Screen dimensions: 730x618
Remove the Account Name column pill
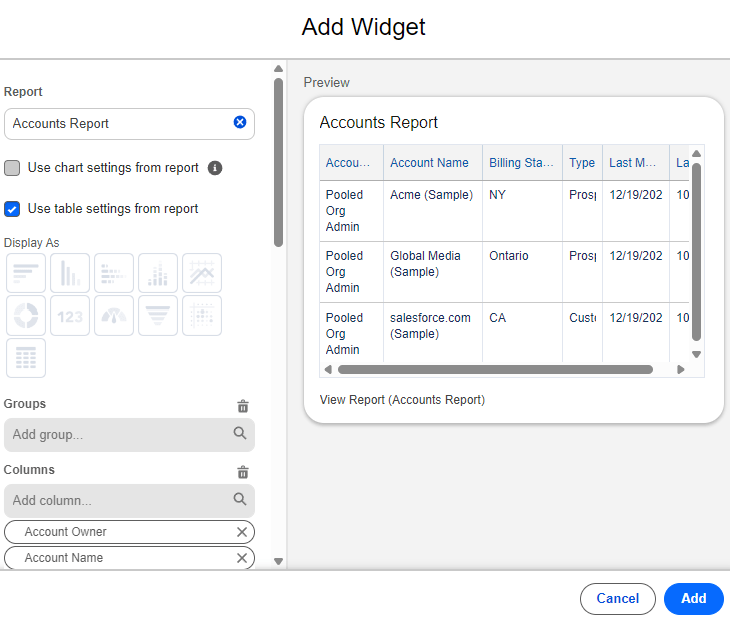(241, 558)
